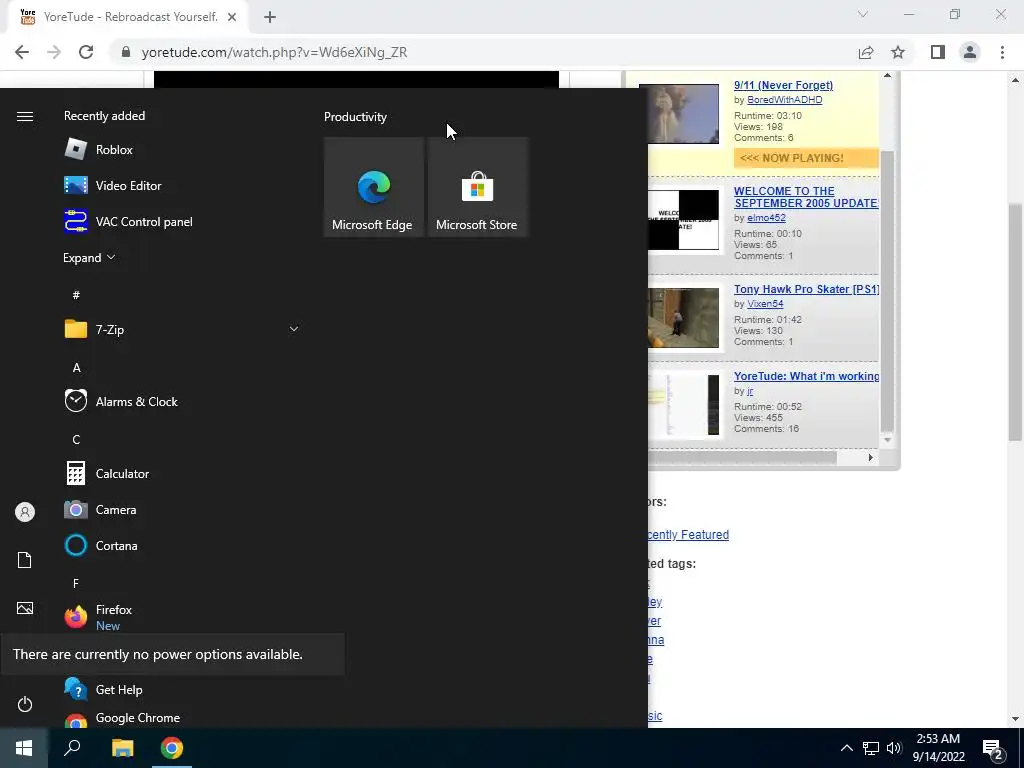This screenshot has width=1024, height=768.
Task: Toggle the Start menu hamburger button
Action: click(25, 116)
